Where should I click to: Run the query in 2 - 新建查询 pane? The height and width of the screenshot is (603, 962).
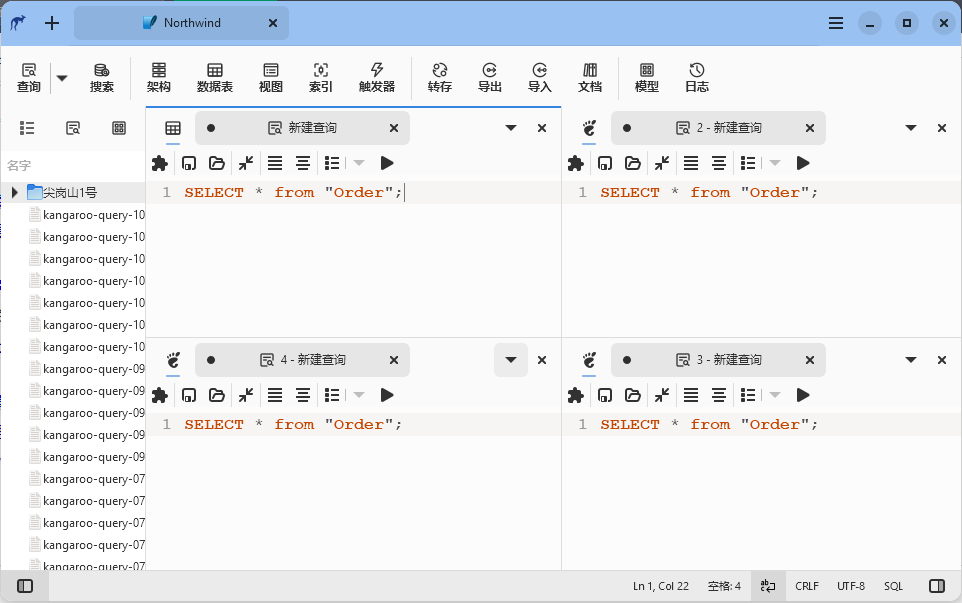click(803, 163)
